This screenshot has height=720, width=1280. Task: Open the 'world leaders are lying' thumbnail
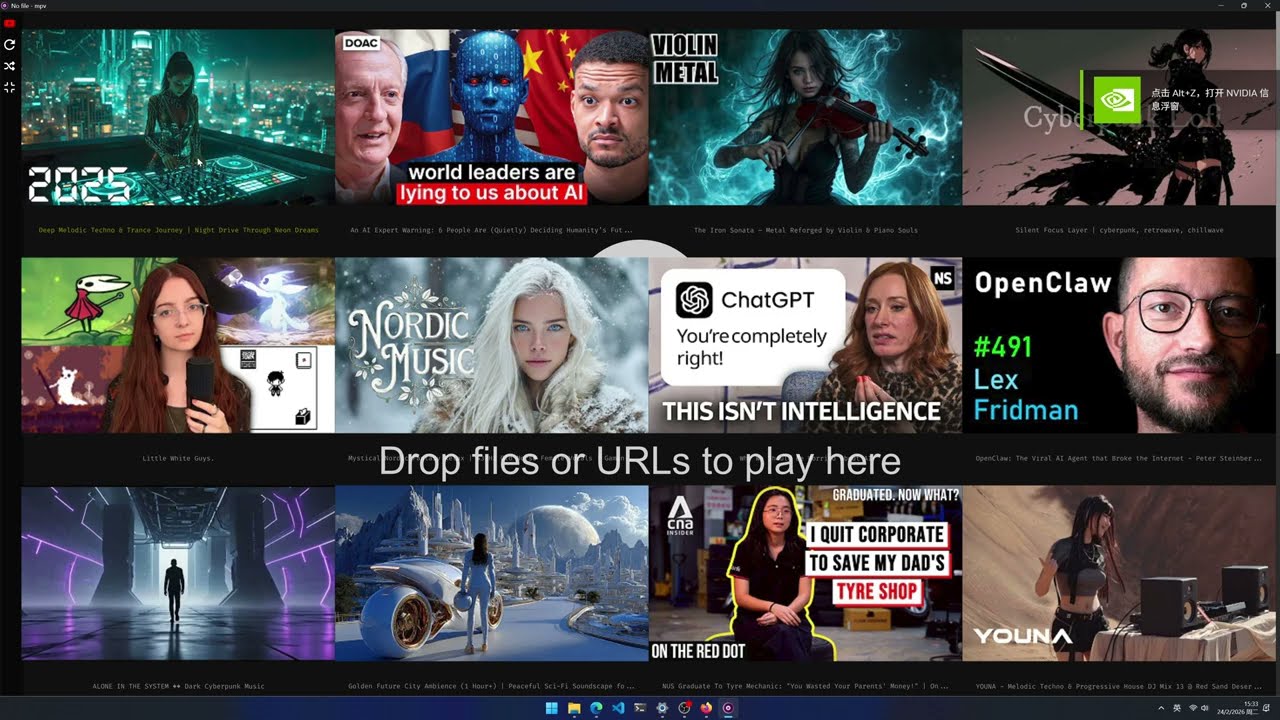point(492,117)
